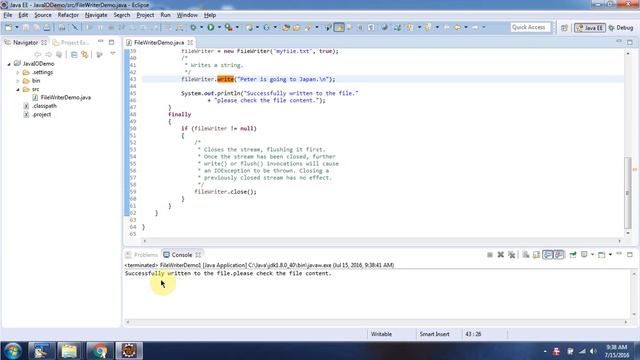Toggle Mark Occurrences in the main toolbar

coord(339,27)
